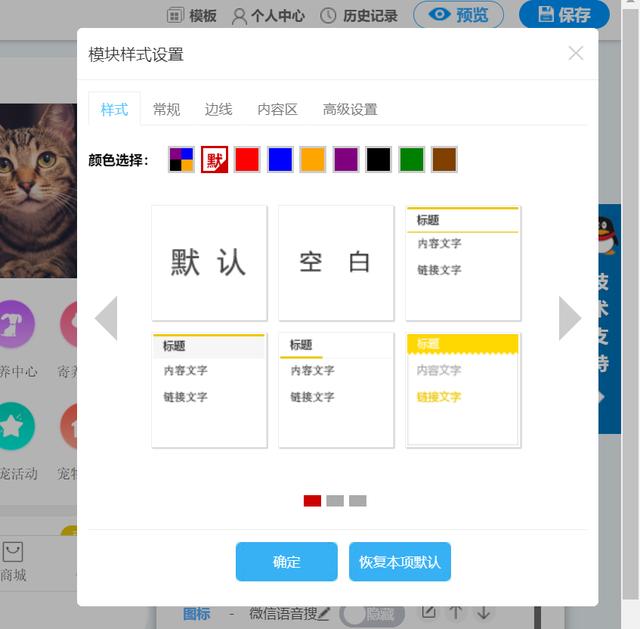Switch to the 样式 tab
The image size is (640, 629).
tap(114, 109)
